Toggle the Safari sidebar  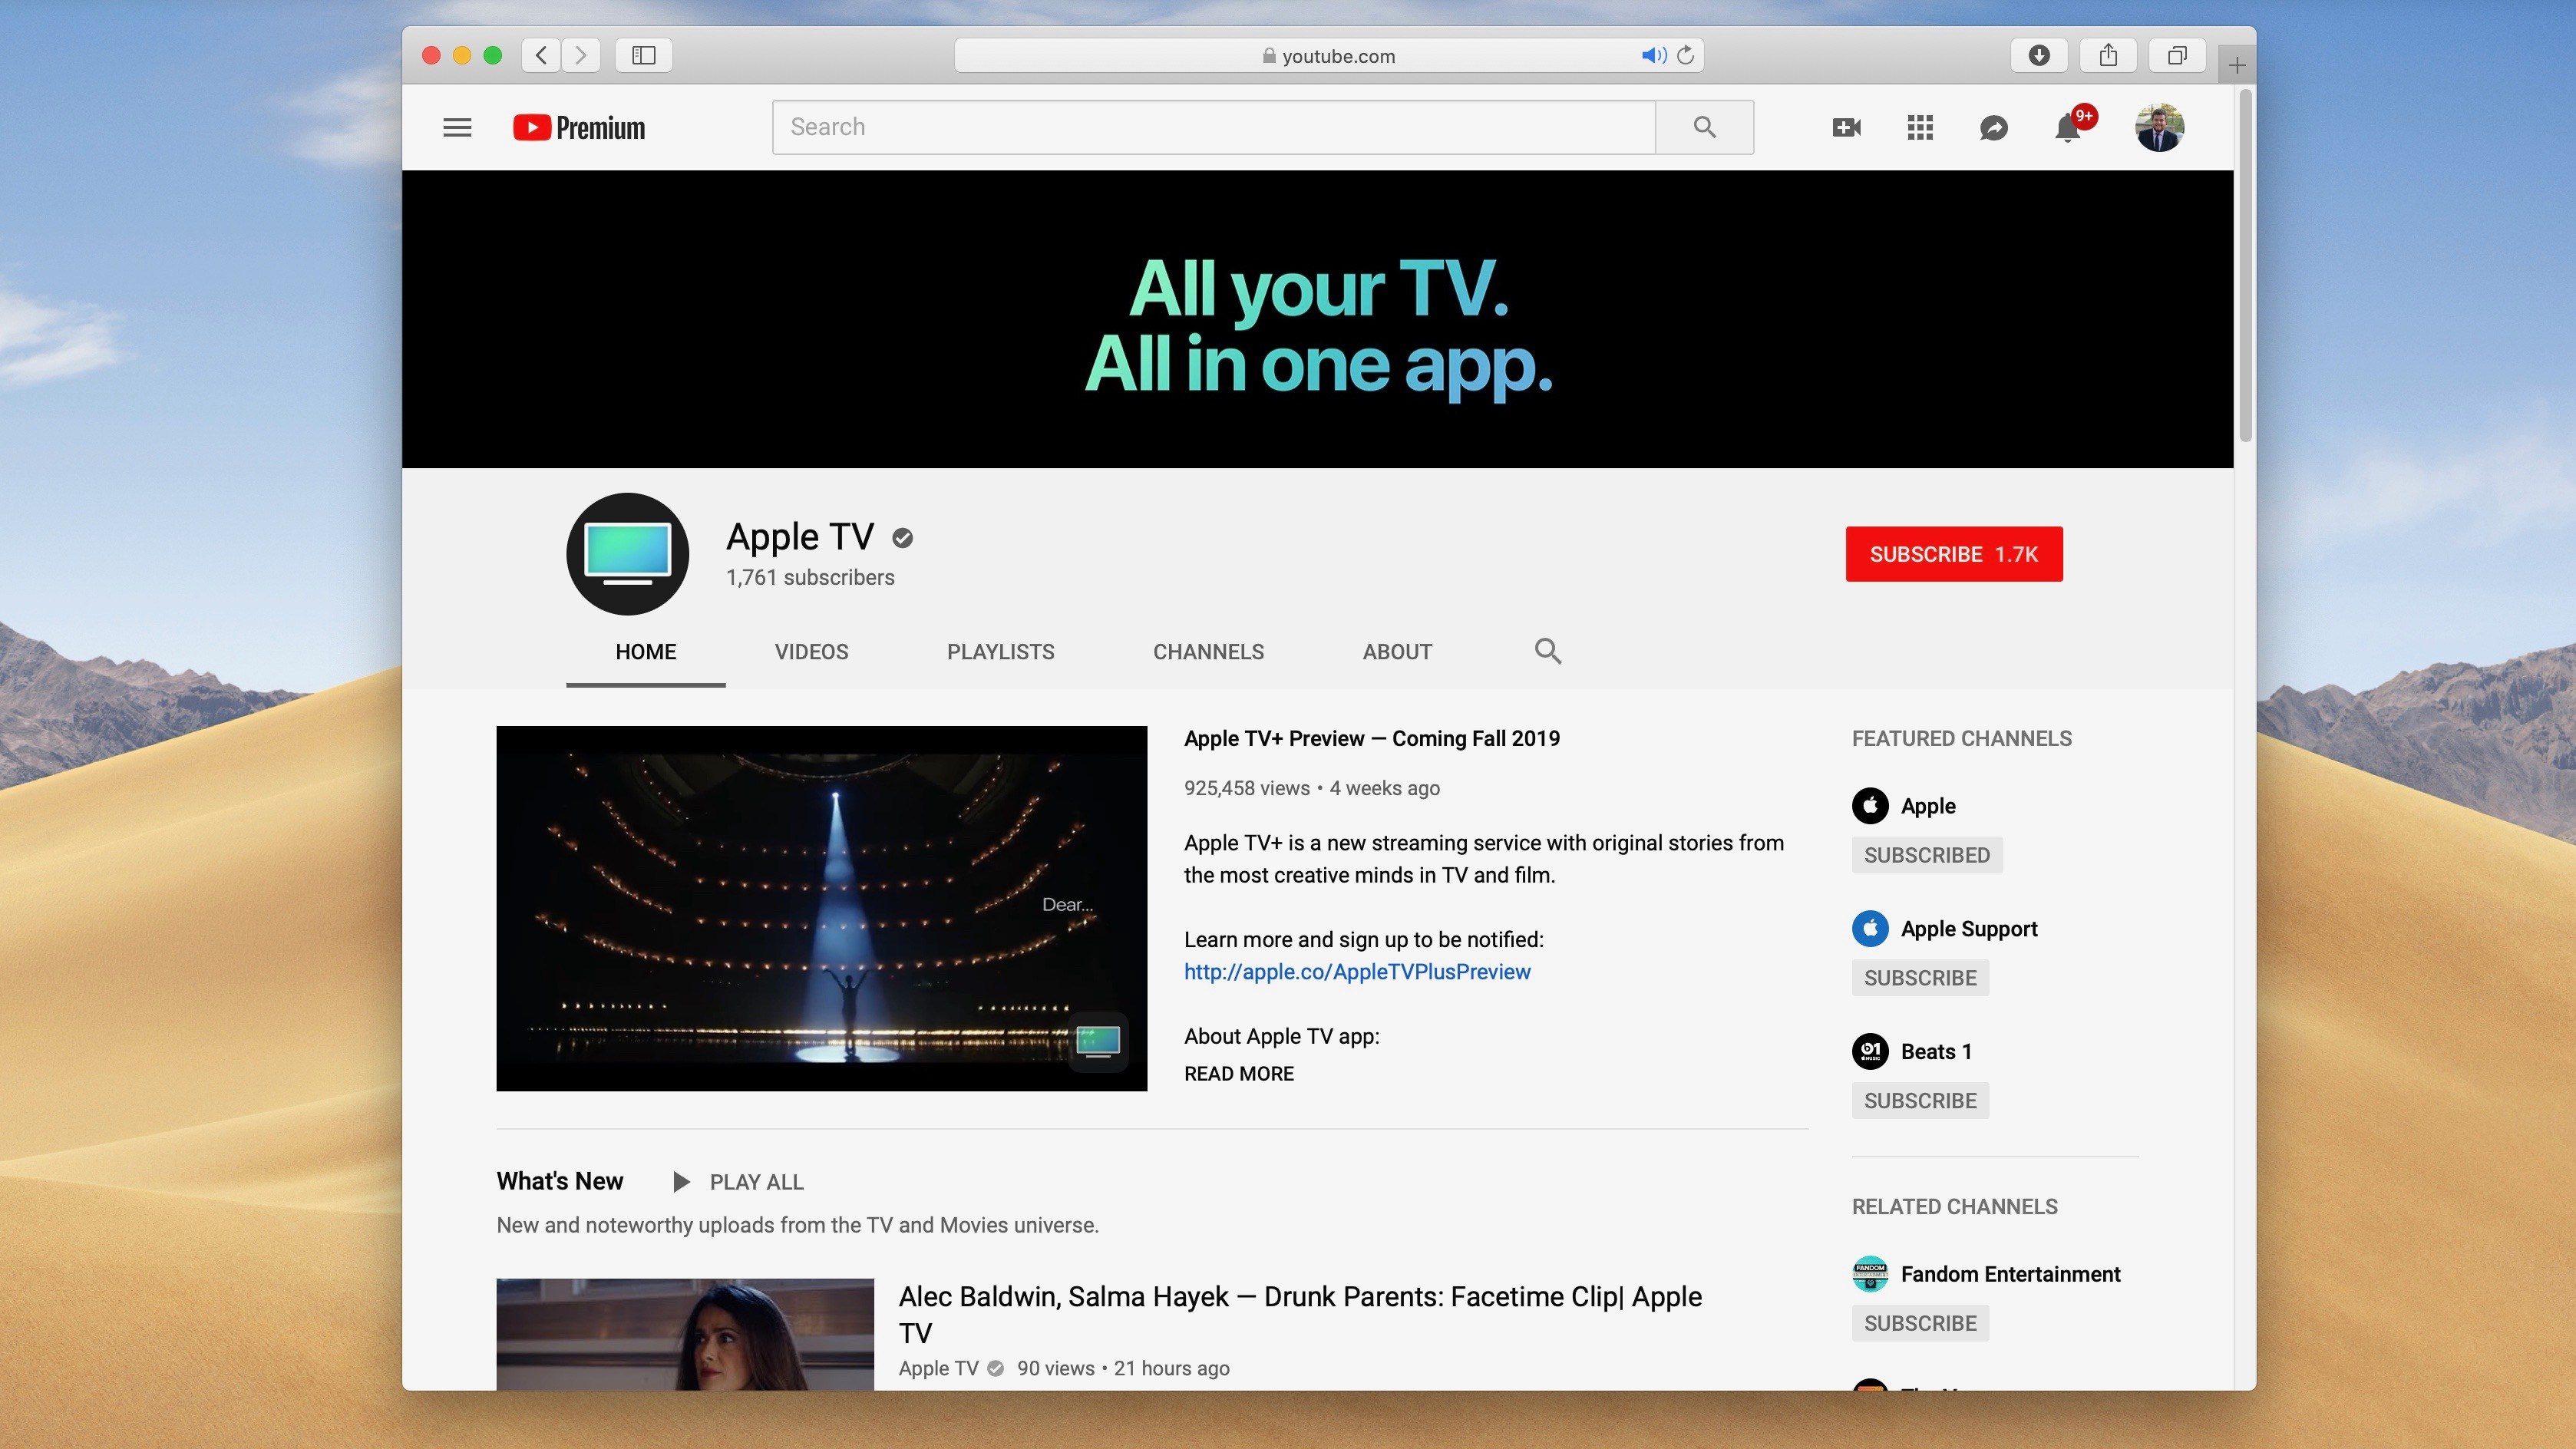point(643,55)
